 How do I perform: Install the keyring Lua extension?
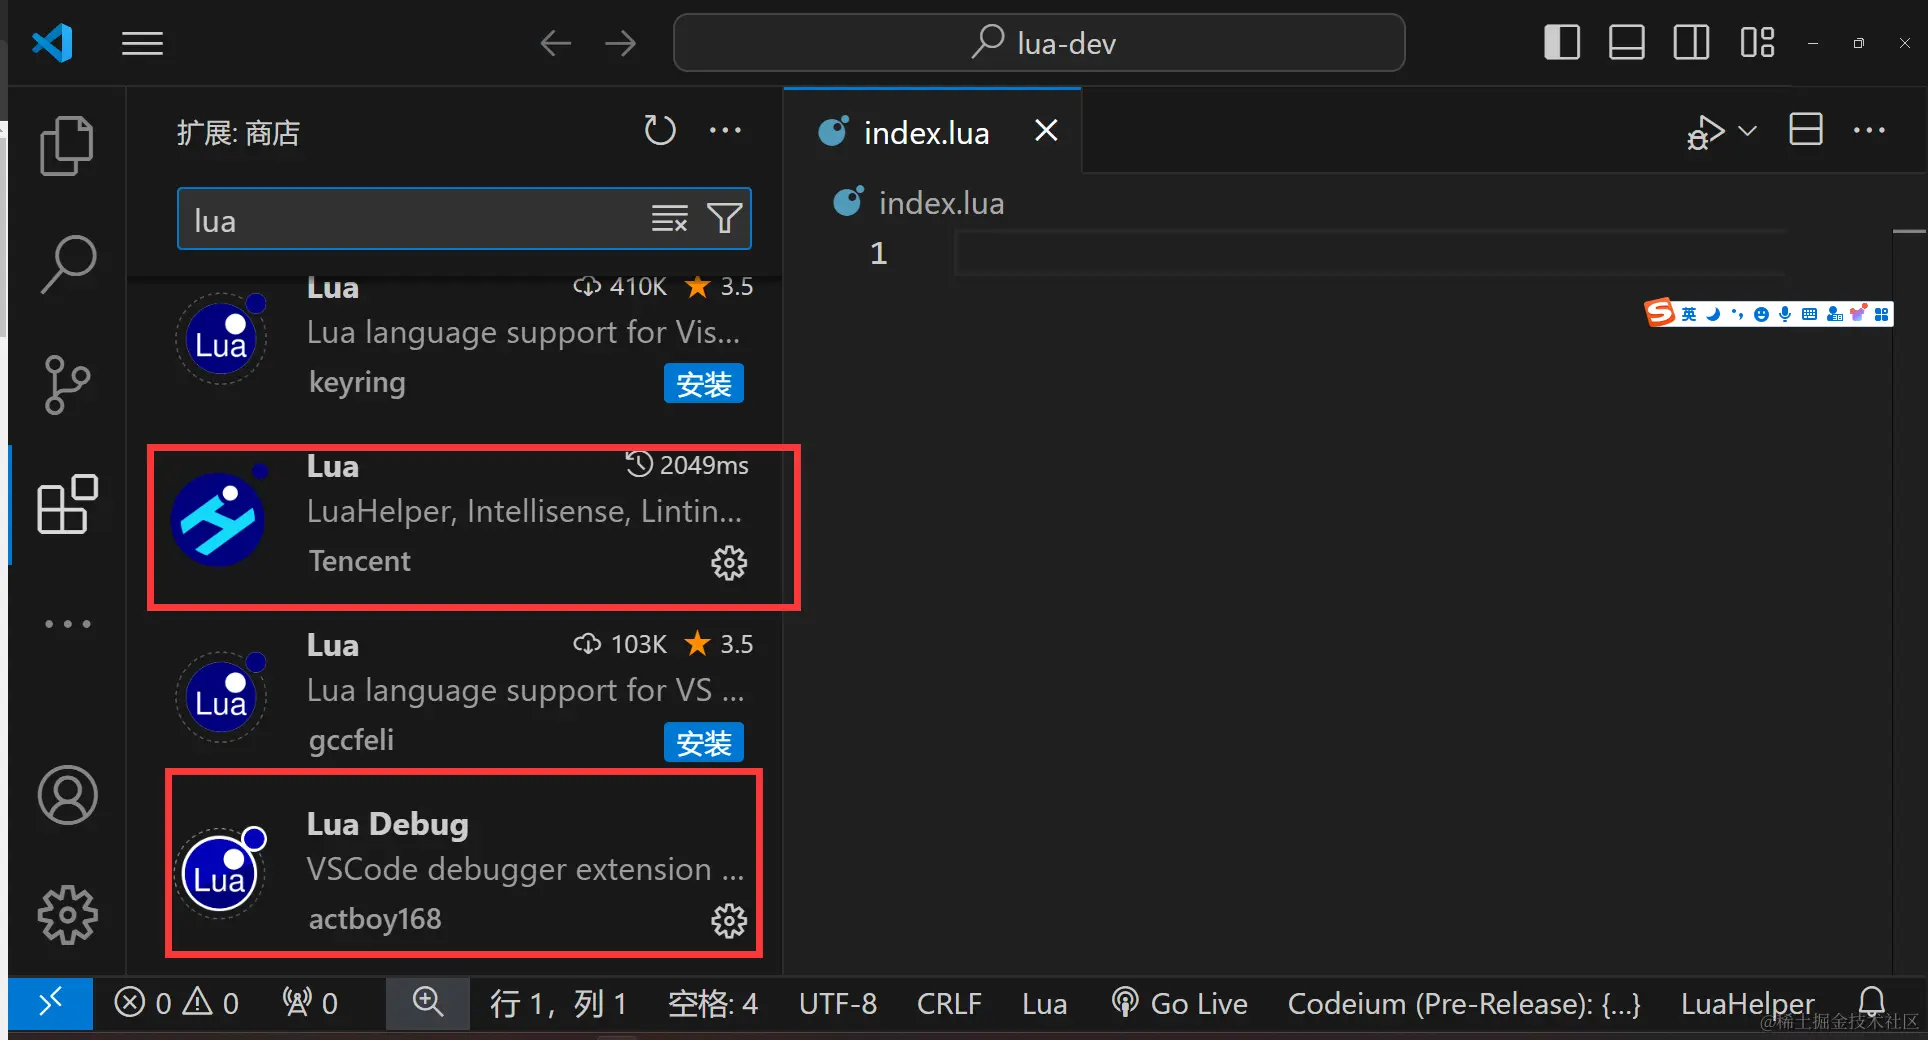(703, 383)
